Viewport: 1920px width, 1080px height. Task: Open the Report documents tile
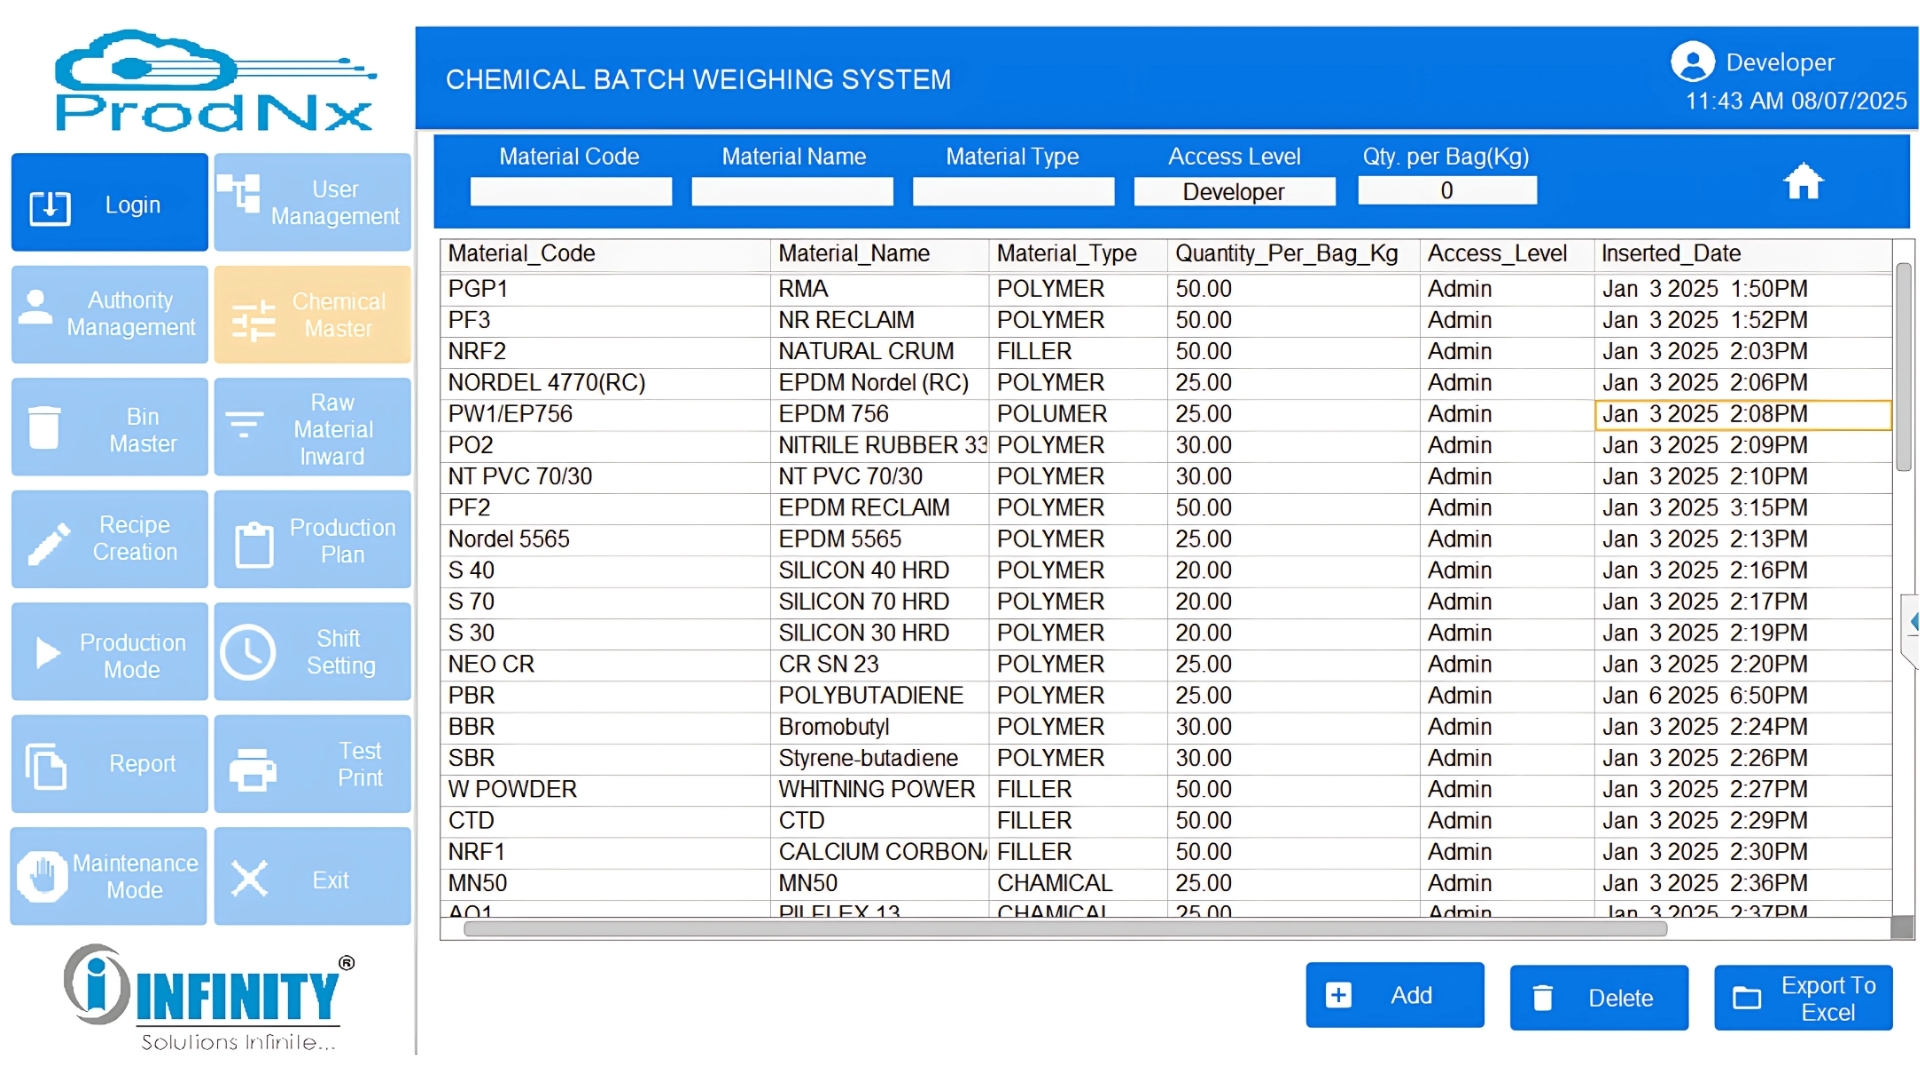click(x=110, y=764)
